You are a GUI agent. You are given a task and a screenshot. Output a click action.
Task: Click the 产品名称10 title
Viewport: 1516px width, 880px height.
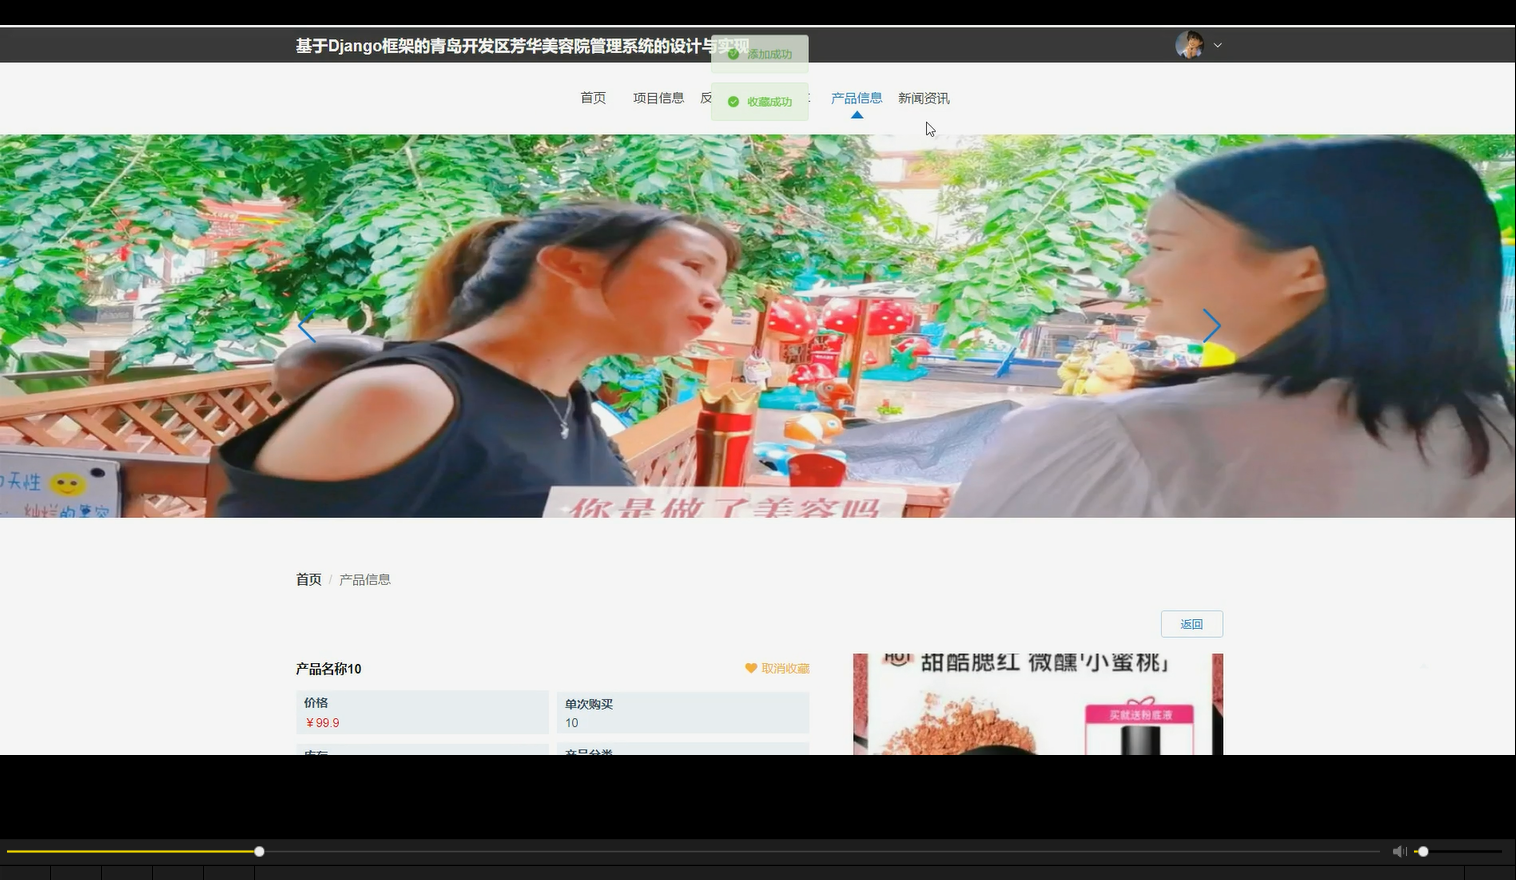click(329, 669)
